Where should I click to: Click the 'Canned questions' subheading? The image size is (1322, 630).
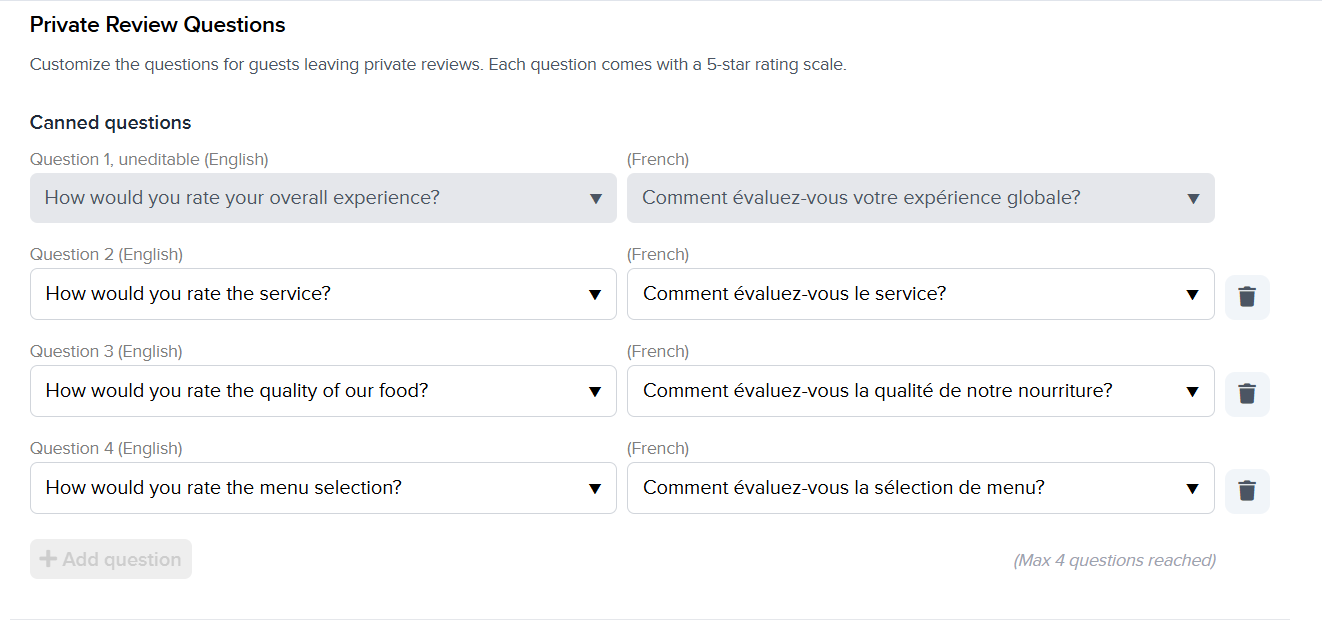[x=110, y=123]
